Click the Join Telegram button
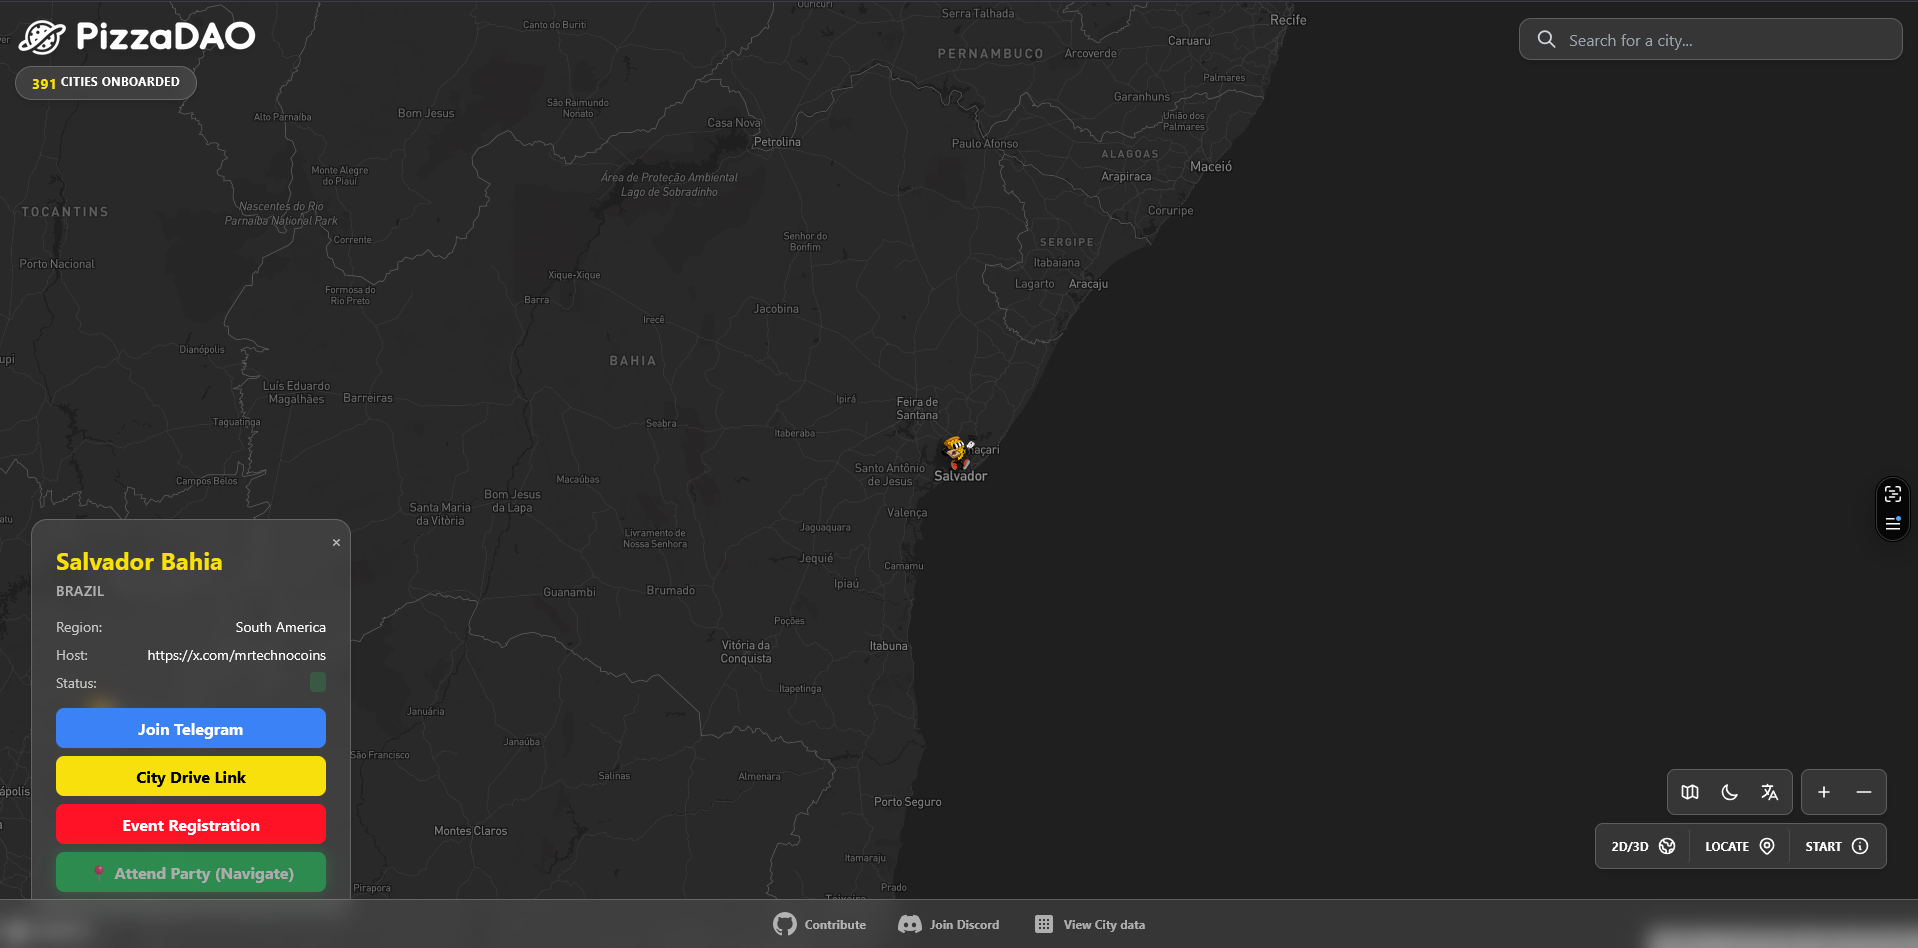 191,729
